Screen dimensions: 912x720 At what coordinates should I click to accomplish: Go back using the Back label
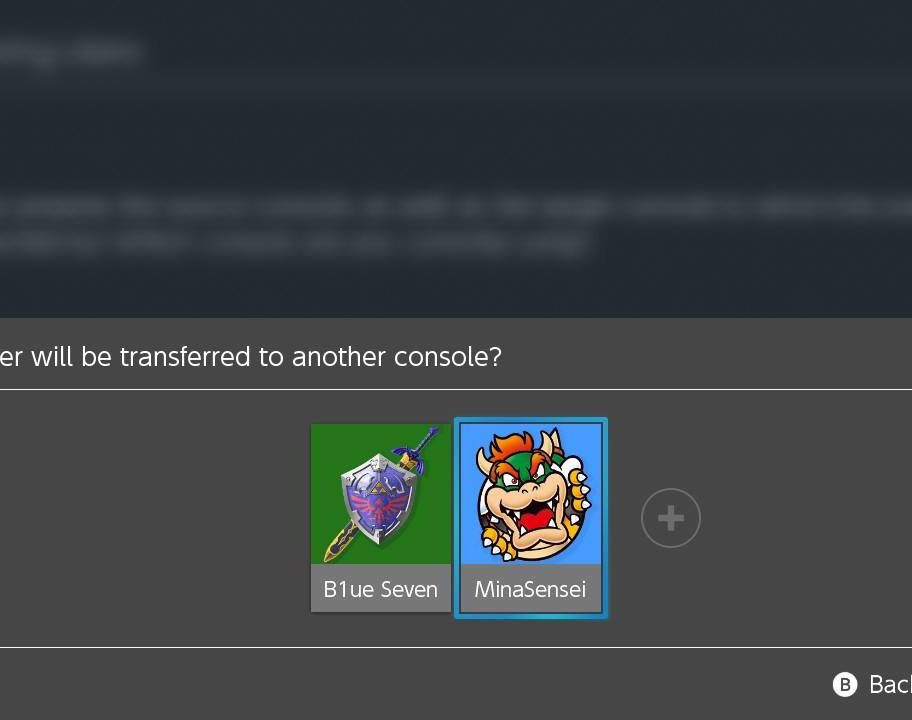(890, 685)
